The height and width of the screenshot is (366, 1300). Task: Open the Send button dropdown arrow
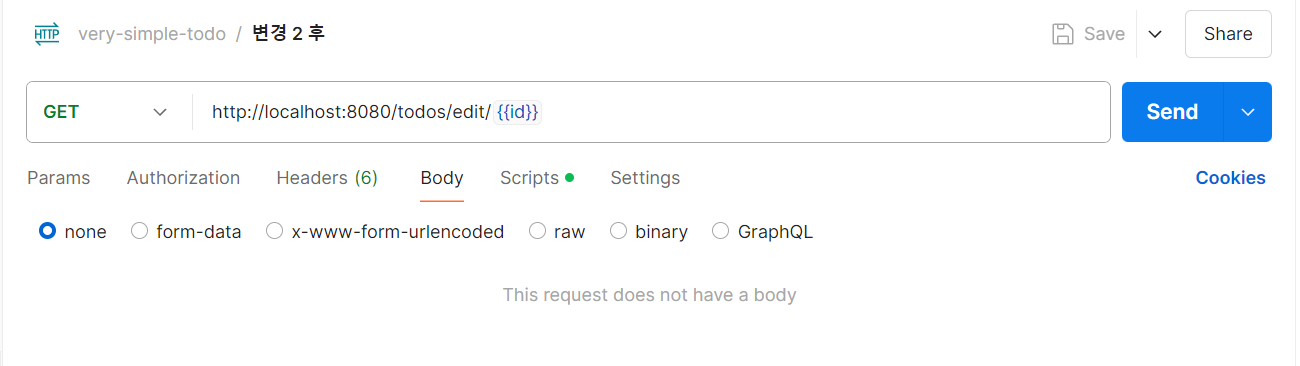tap(1248, 112)
